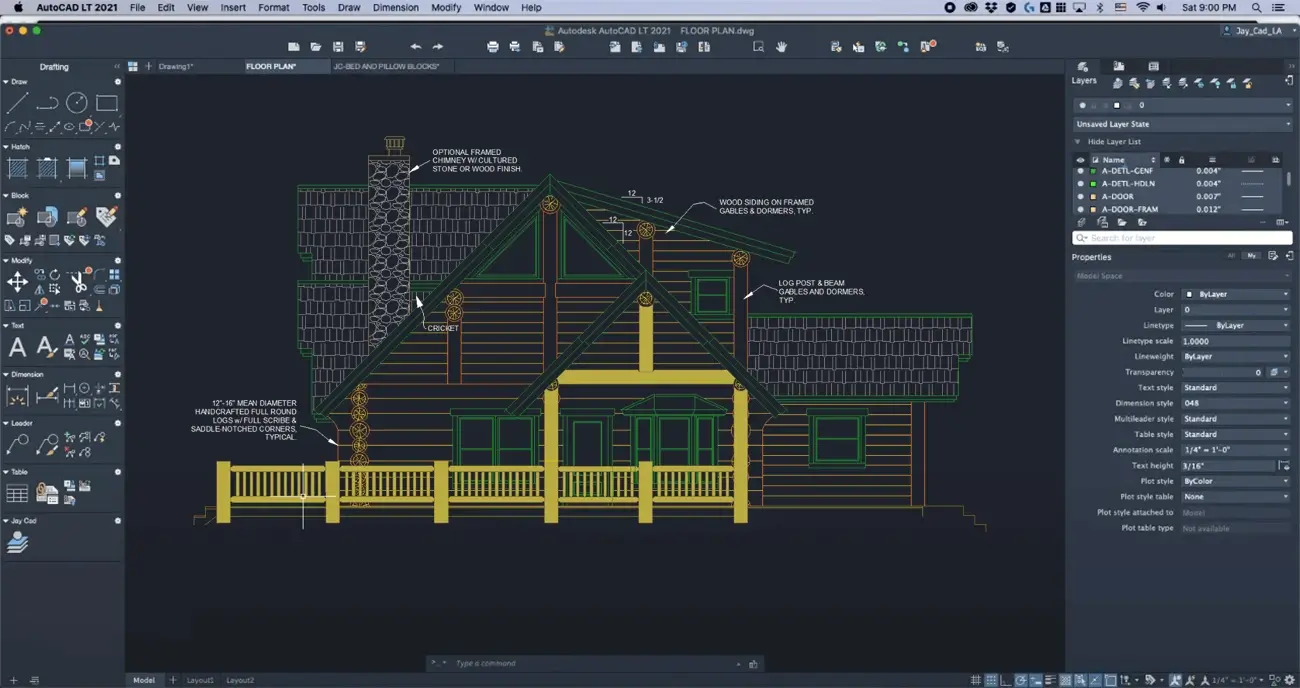
Task: Toggle Ortho mode in the status bar
Action: [x=1005, y=679]
